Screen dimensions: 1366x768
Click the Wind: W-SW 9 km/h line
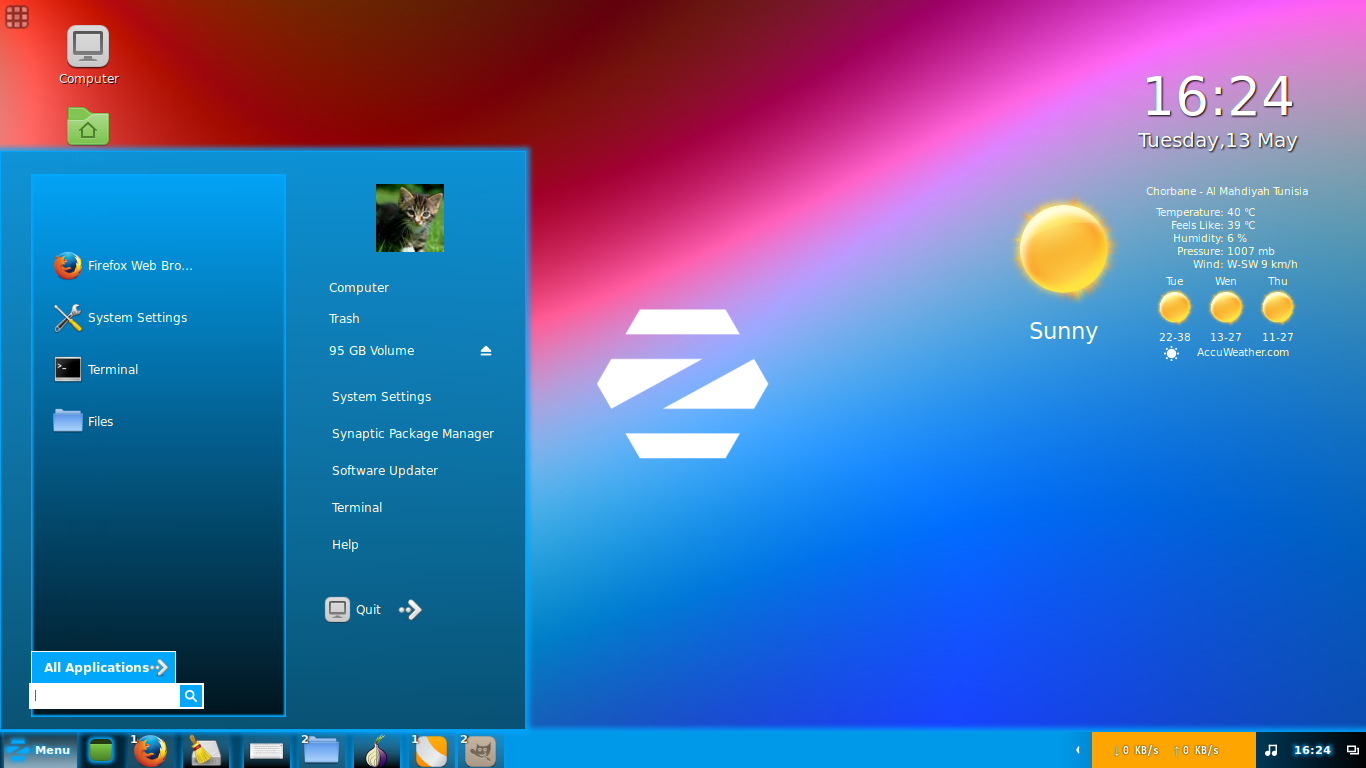coord(1245,264)
